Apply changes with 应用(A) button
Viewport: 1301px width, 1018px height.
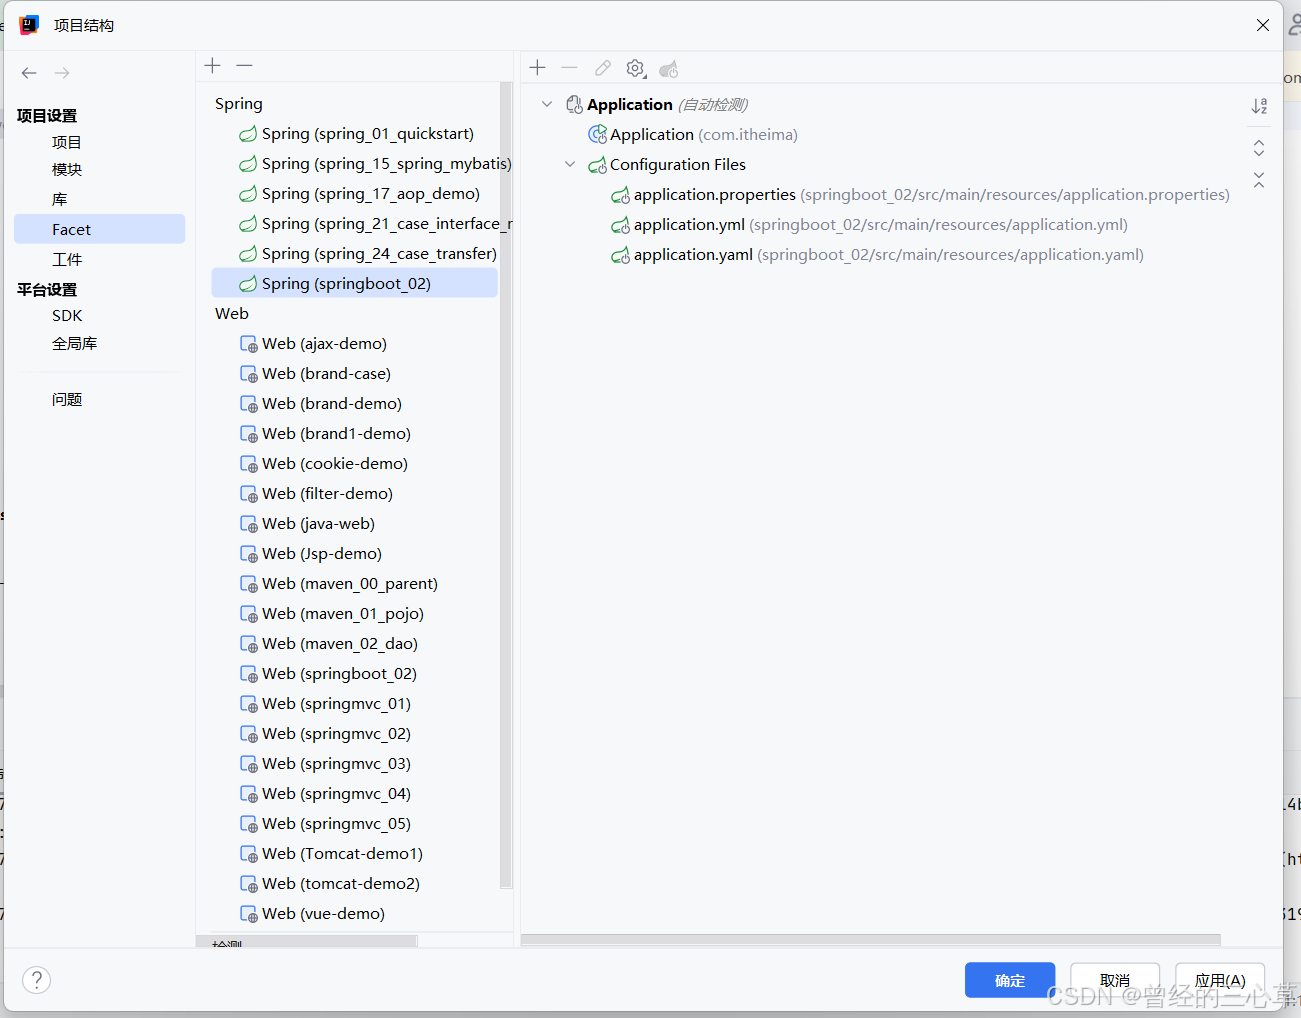(1220, 980)
